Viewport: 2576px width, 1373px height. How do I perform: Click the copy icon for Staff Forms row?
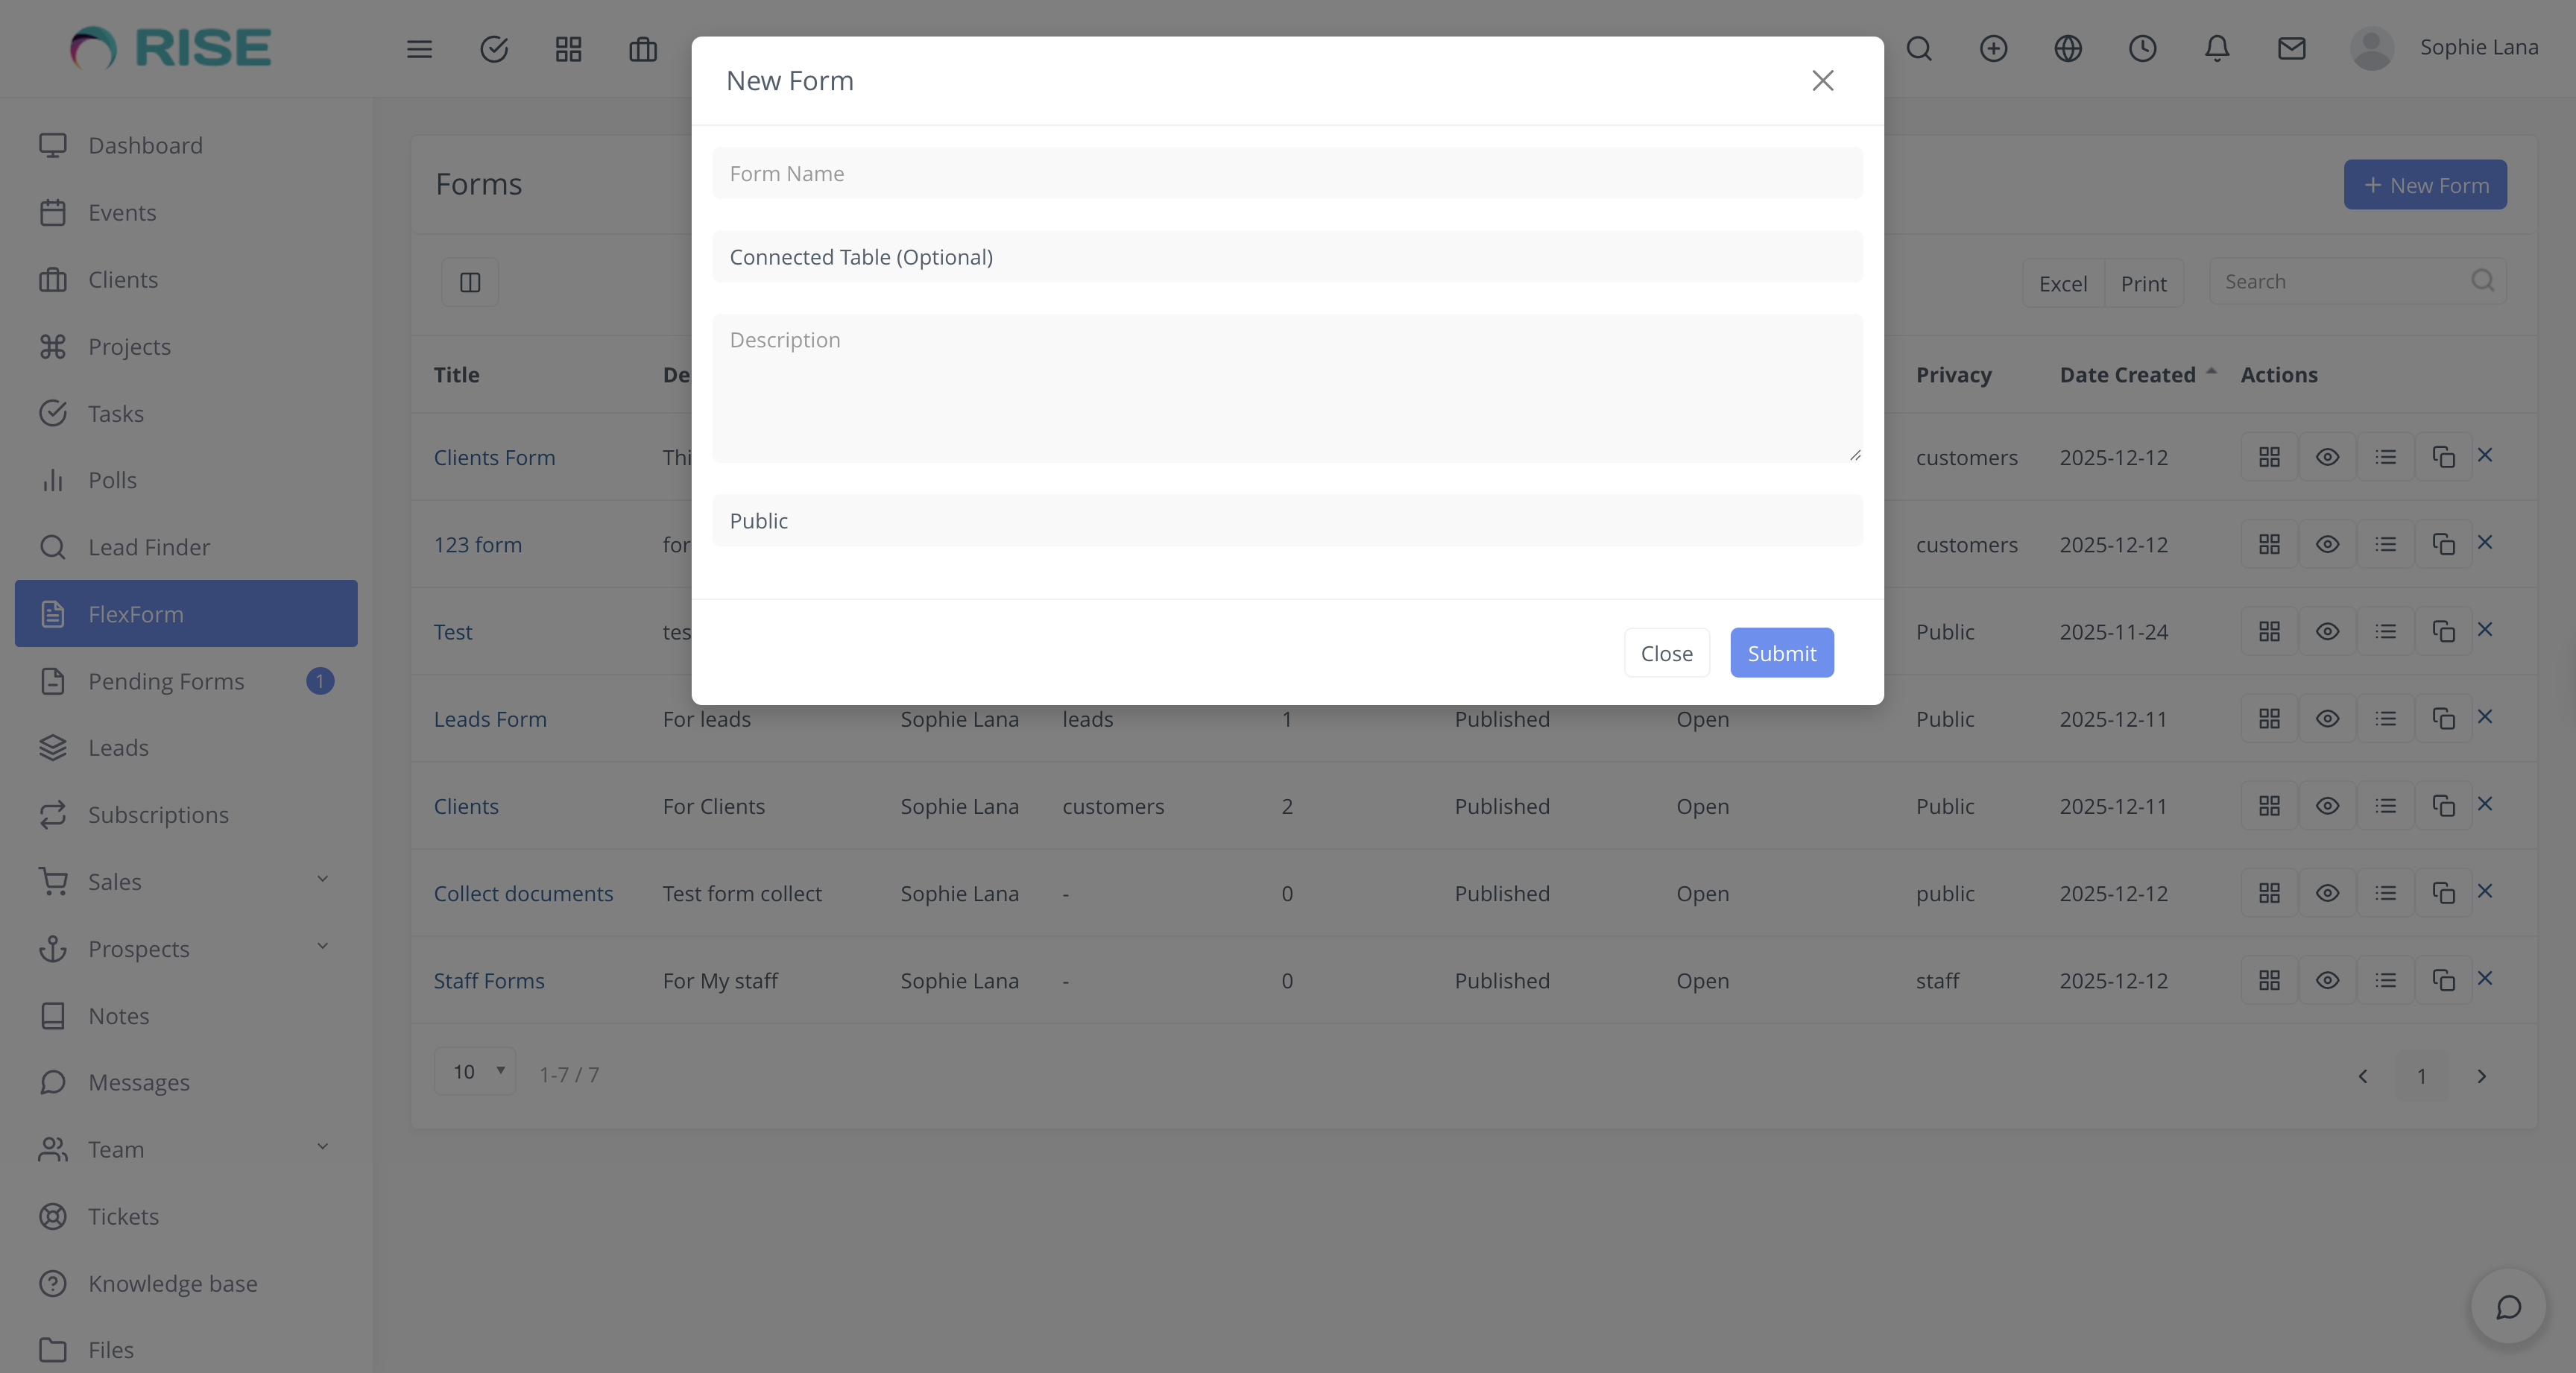pos(2443,980)
